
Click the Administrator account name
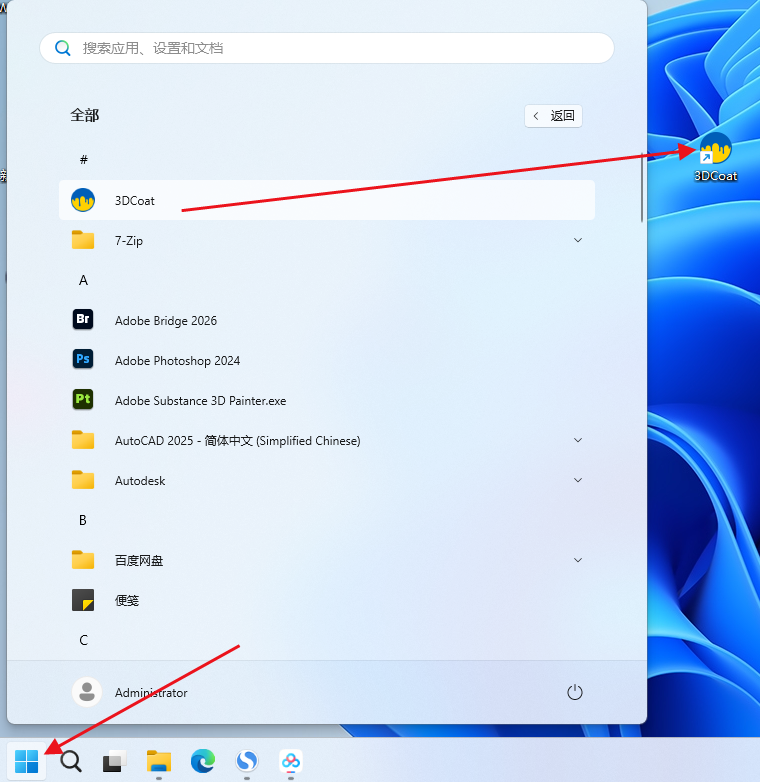pyautogui.click(x=151, y=693)
